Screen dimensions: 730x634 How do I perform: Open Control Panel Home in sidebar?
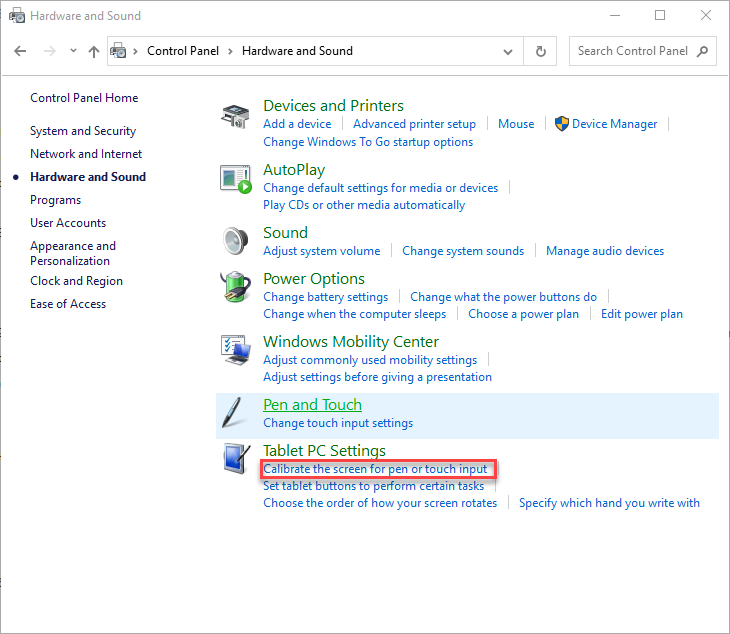(x=84, y=98)
